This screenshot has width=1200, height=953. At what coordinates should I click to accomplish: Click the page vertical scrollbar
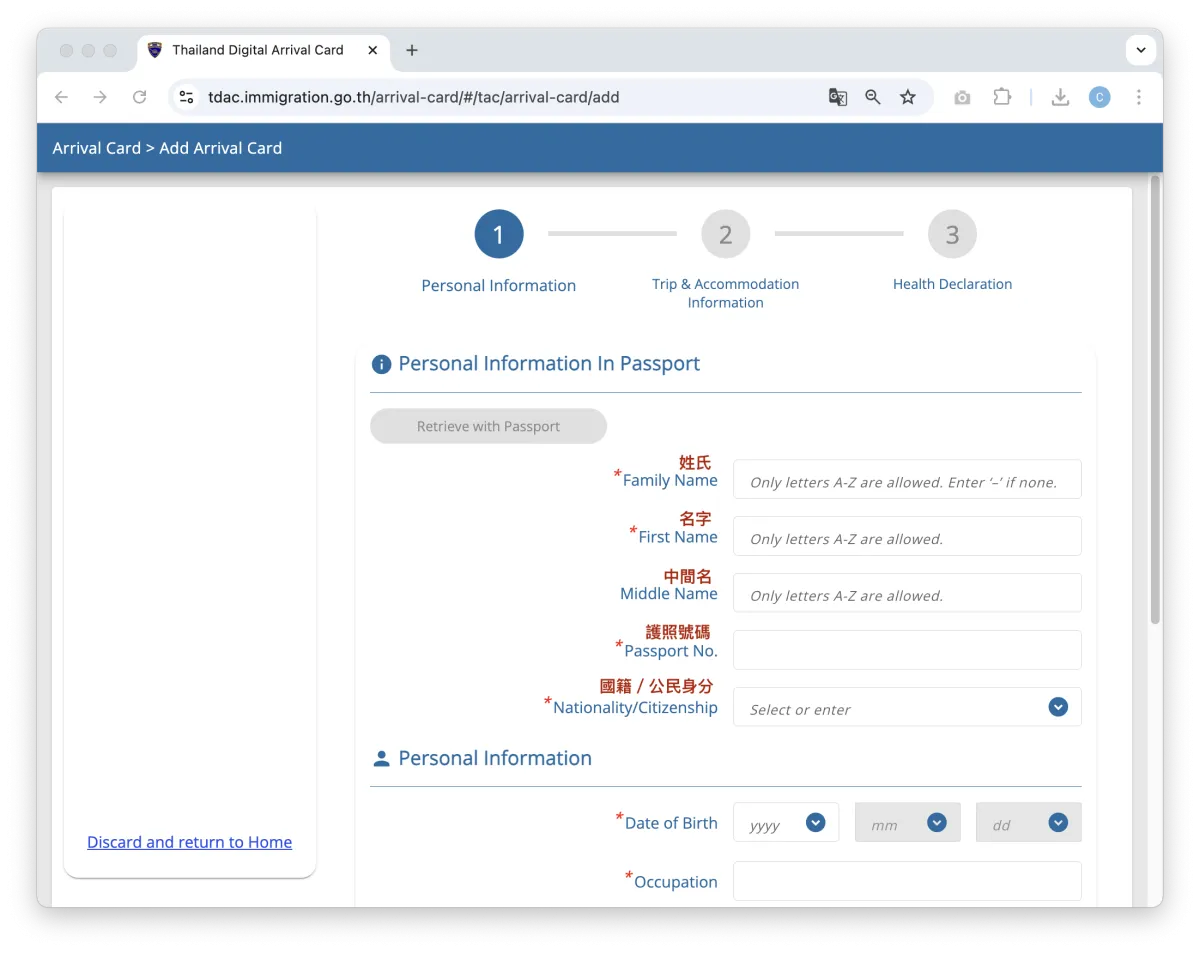tap(1155, 400)
